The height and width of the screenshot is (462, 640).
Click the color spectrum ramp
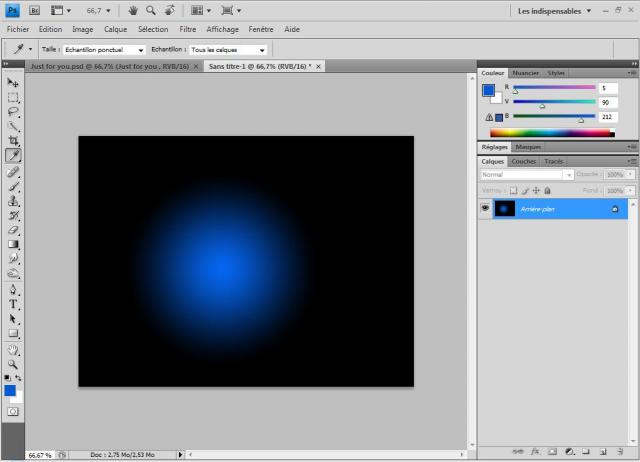[552, 133]
